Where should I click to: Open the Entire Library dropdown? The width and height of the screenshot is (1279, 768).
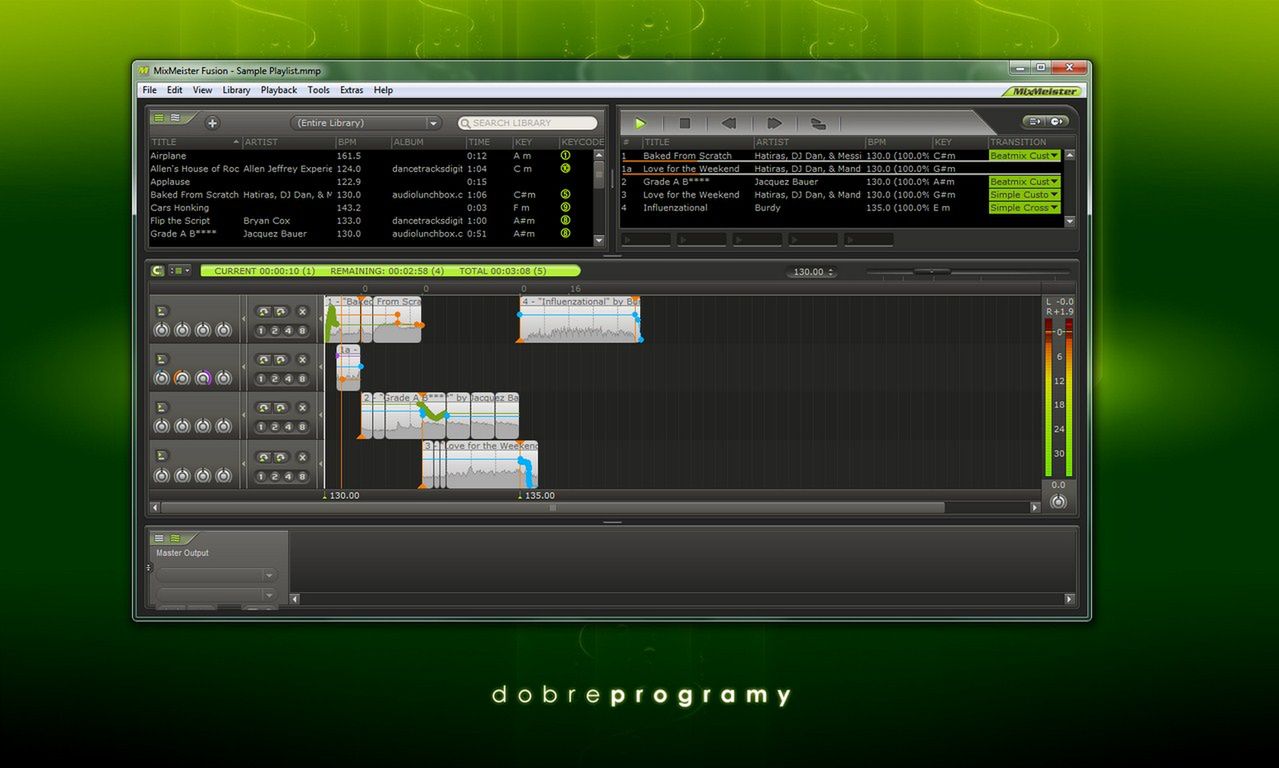point(366,123)
